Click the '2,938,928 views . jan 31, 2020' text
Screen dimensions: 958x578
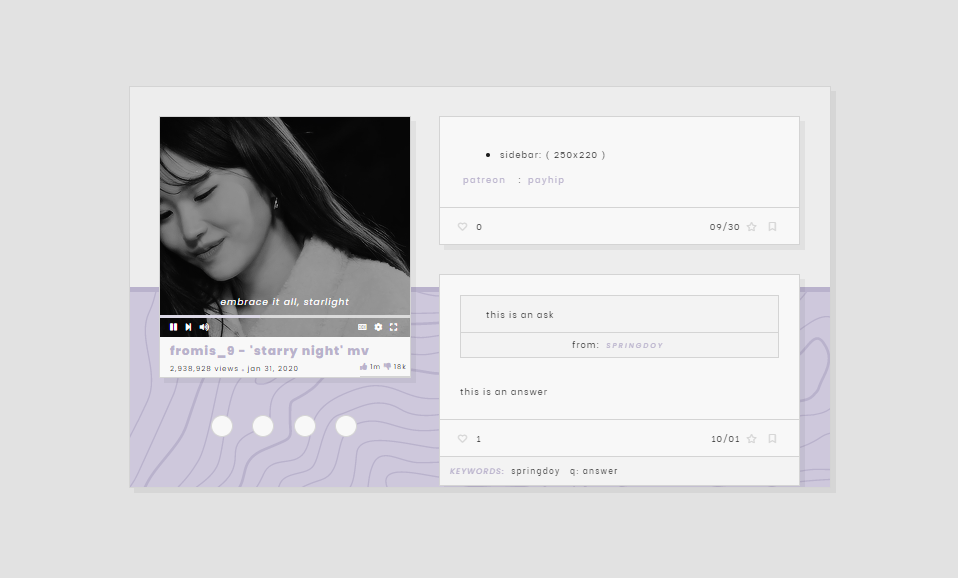(234, 368)
